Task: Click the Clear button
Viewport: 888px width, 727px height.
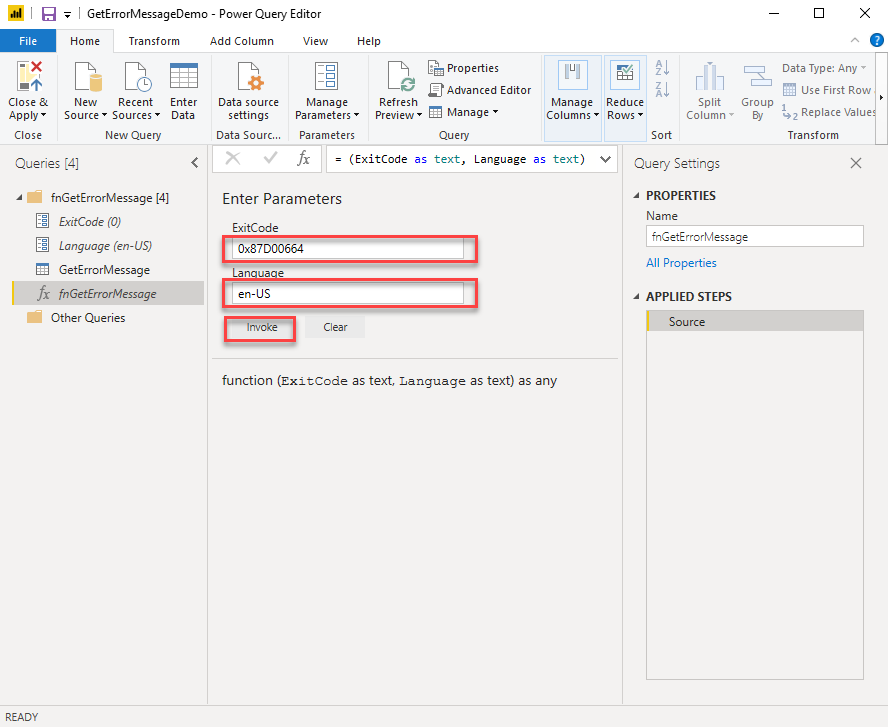Action: point(335,327)
